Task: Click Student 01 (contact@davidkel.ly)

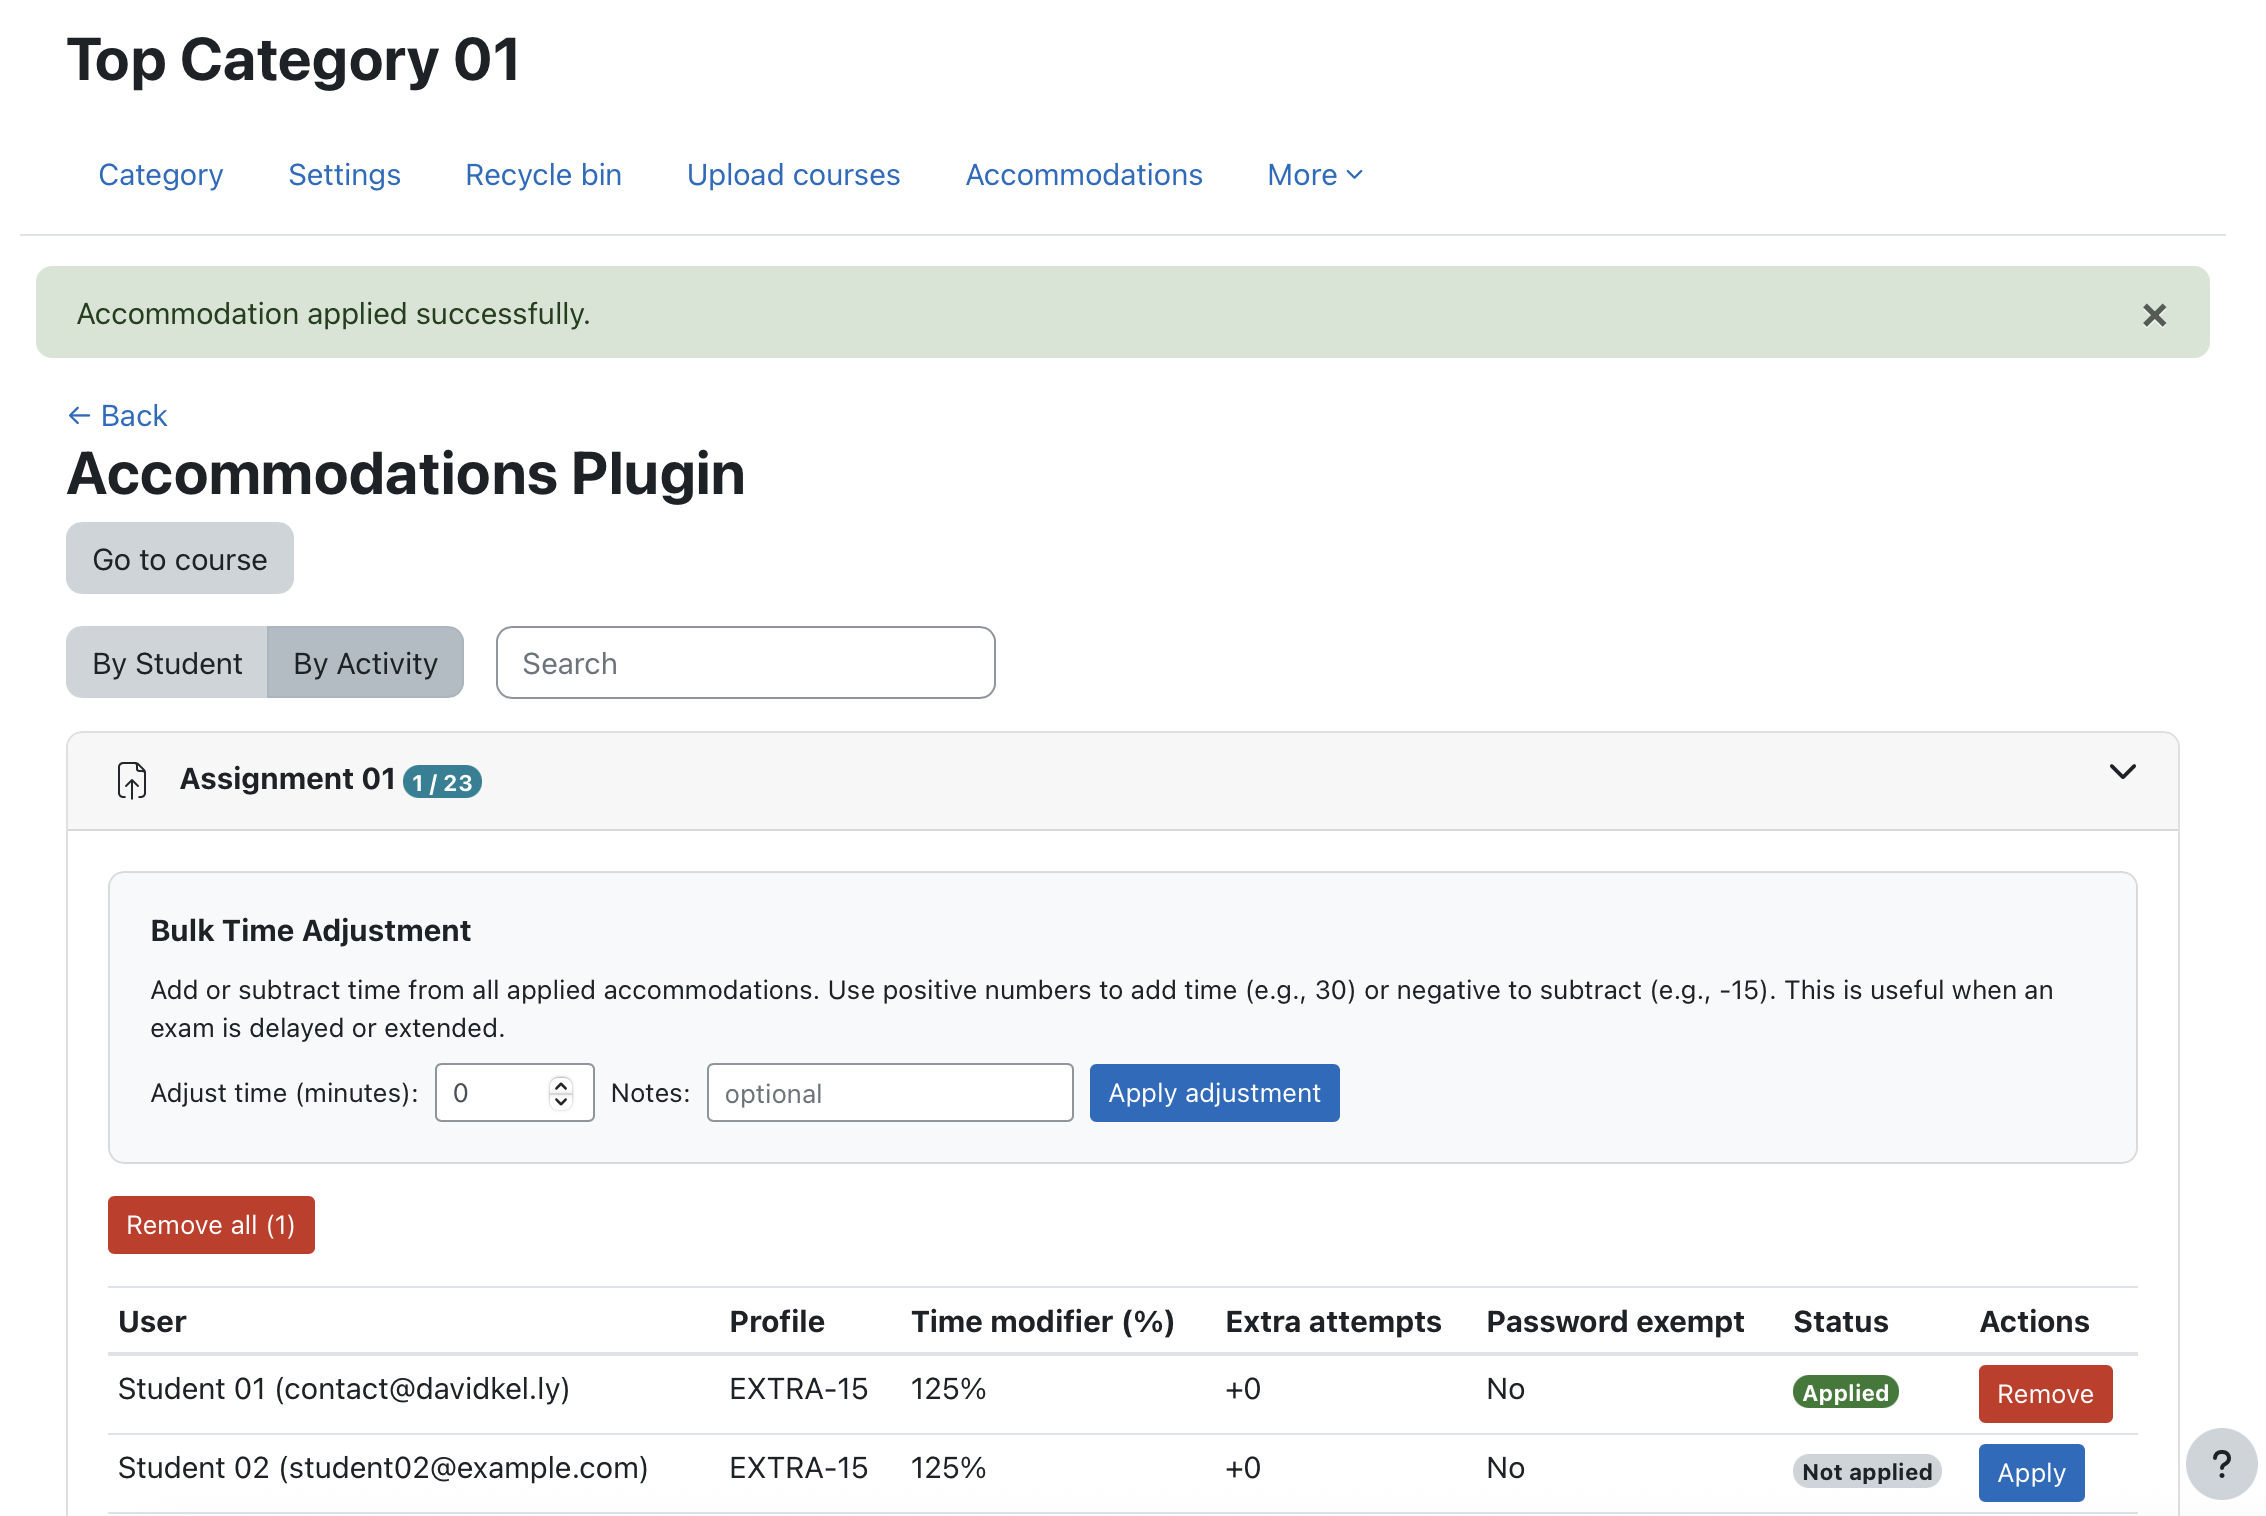Action: click(343, 1388)
